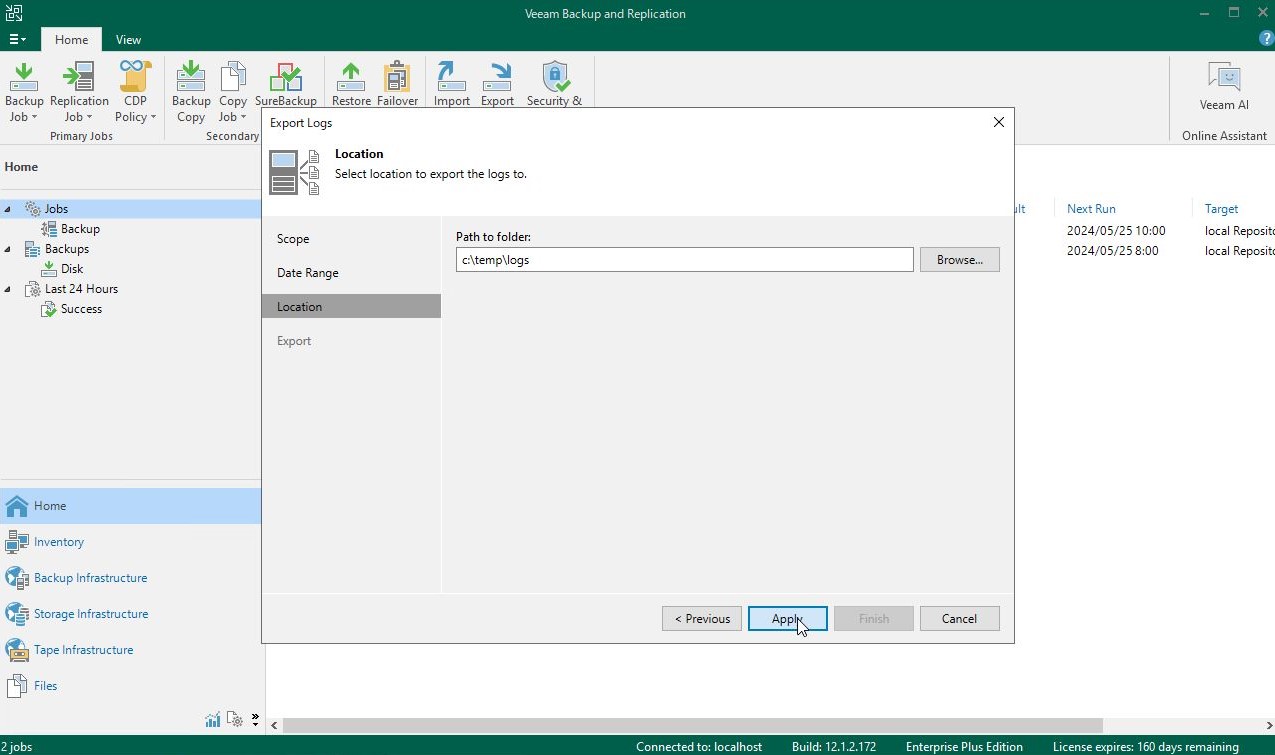Click the 2024/05/25 8:00 next run cell

coord(1113,251)
